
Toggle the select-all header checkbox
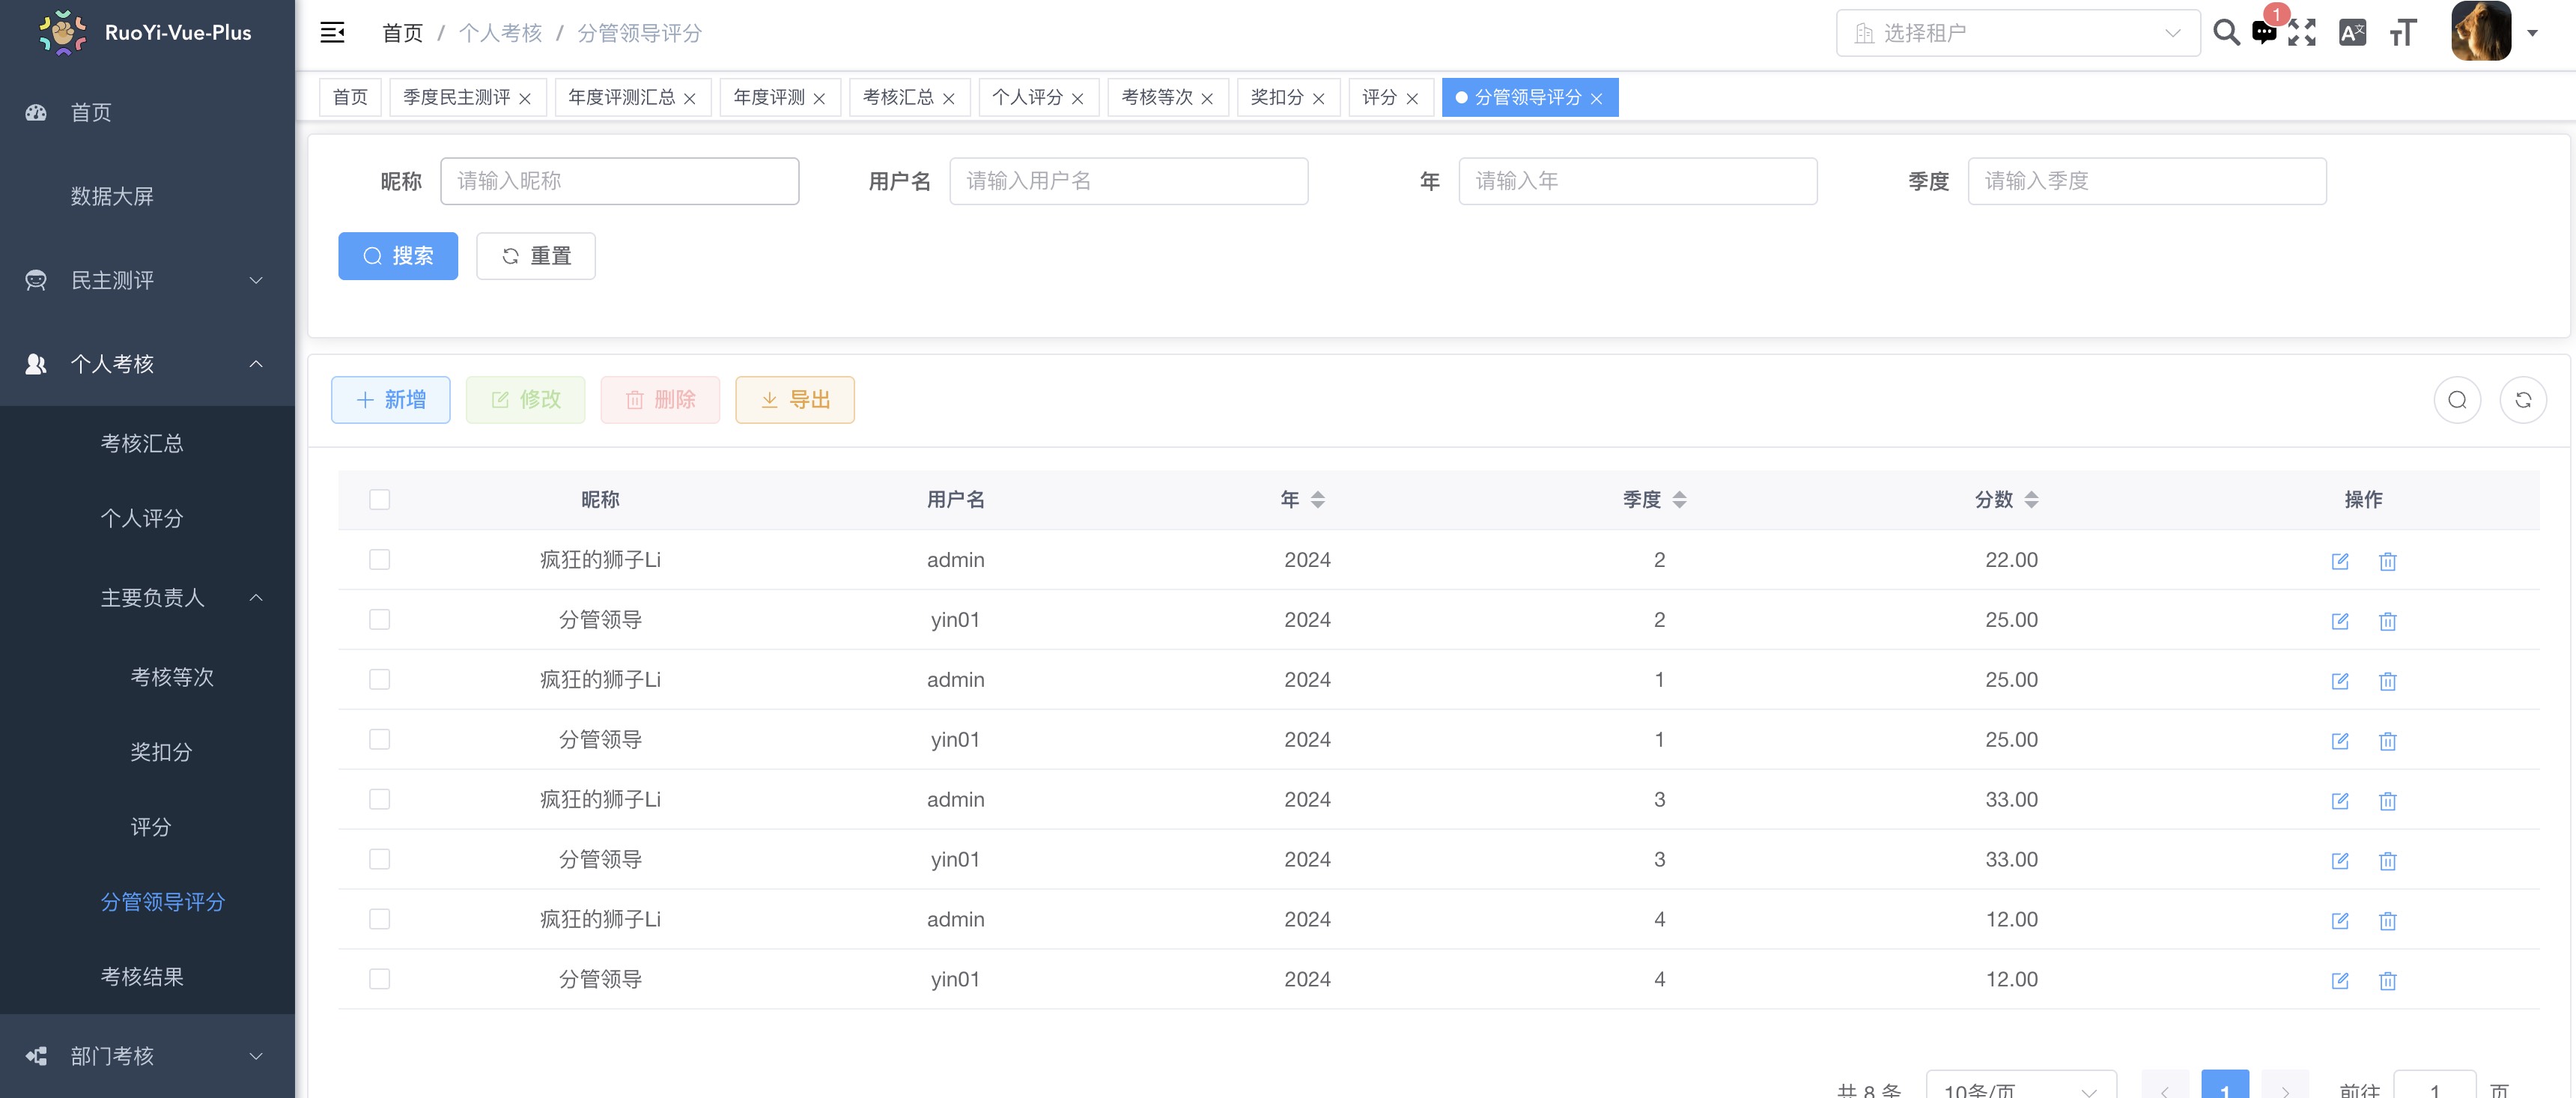pos(379,499)
